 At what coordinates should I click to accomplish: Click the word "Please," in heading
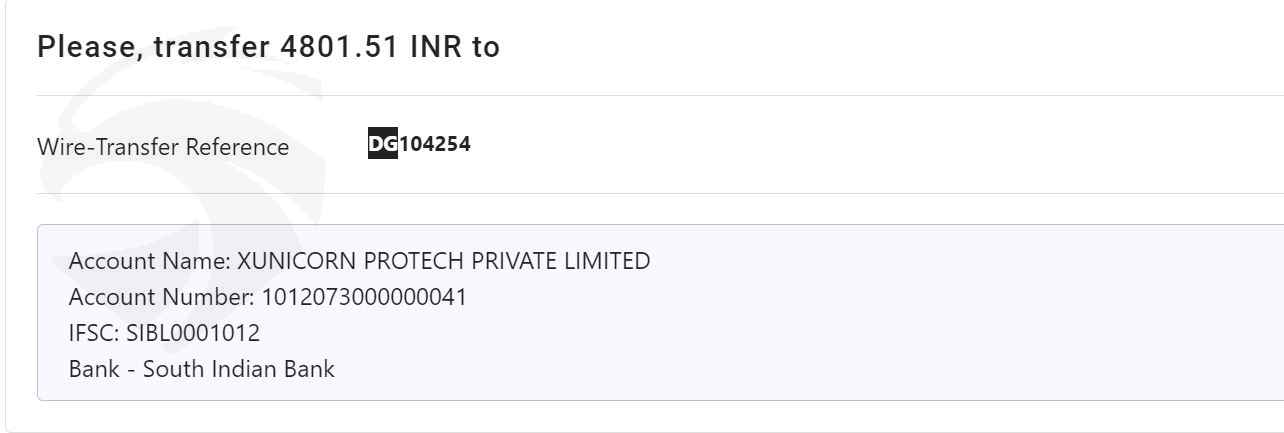pyautogui.click(x=91, y=48)
